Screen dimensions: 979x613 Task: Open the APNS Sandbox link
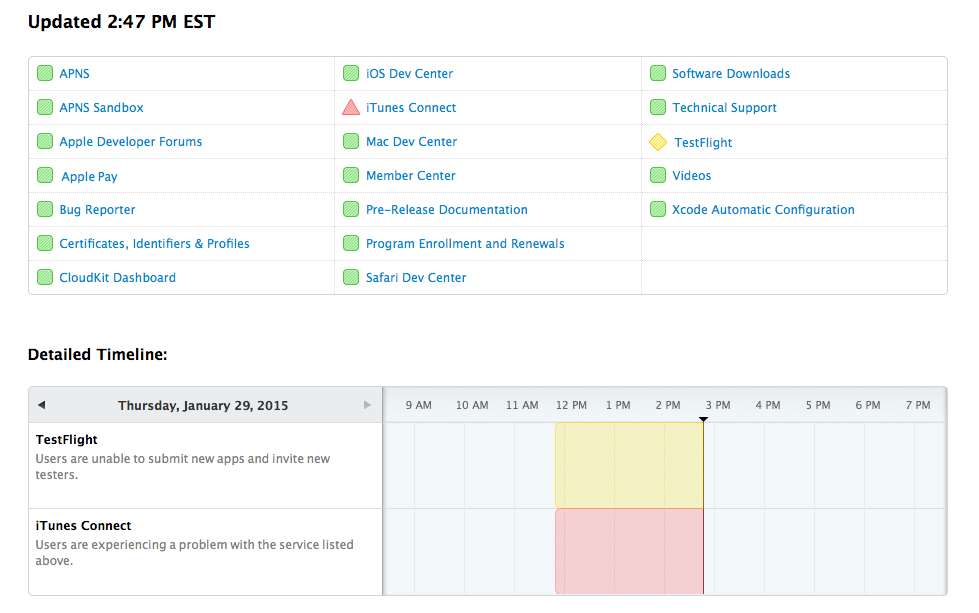click(x=101, y=107)
